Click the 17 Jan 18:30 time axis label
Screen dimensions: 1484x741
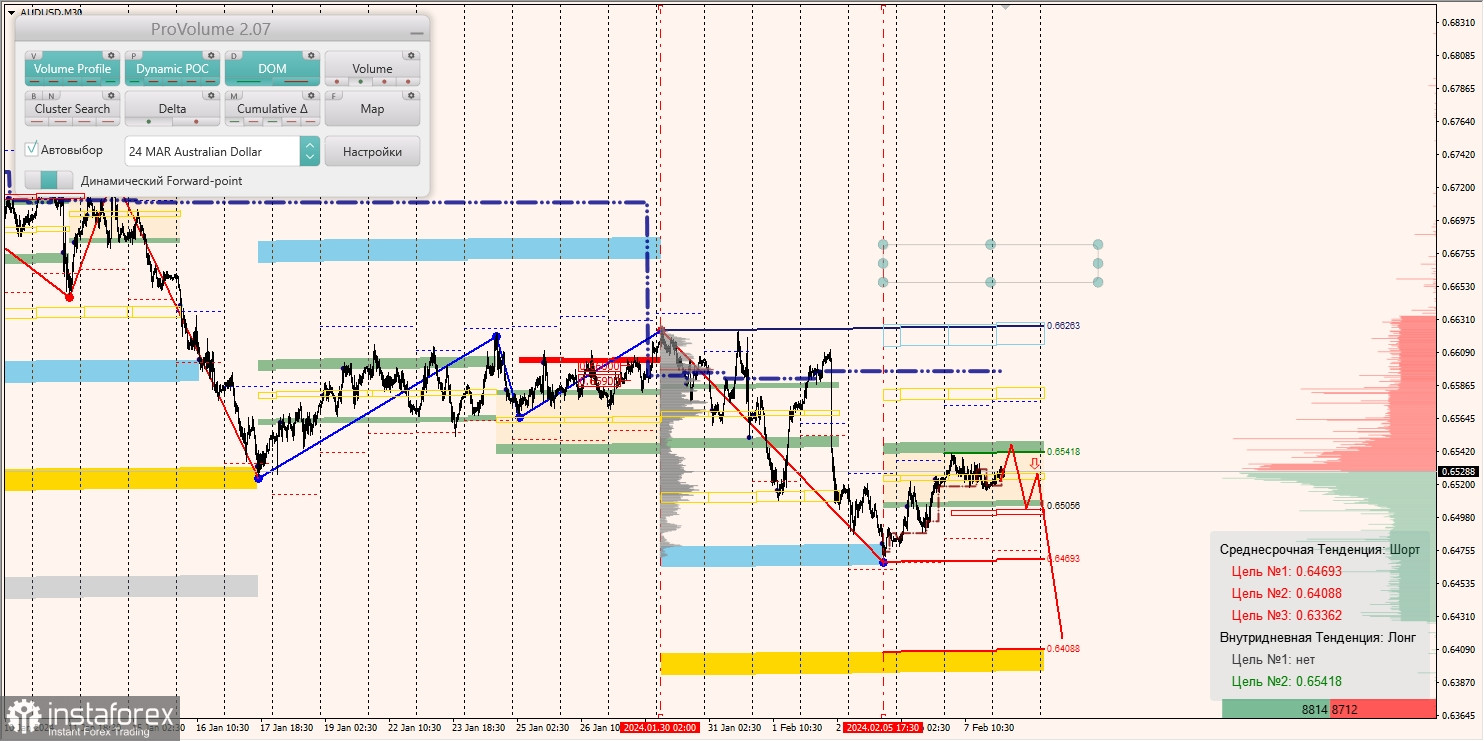click(x=286, y=728)
